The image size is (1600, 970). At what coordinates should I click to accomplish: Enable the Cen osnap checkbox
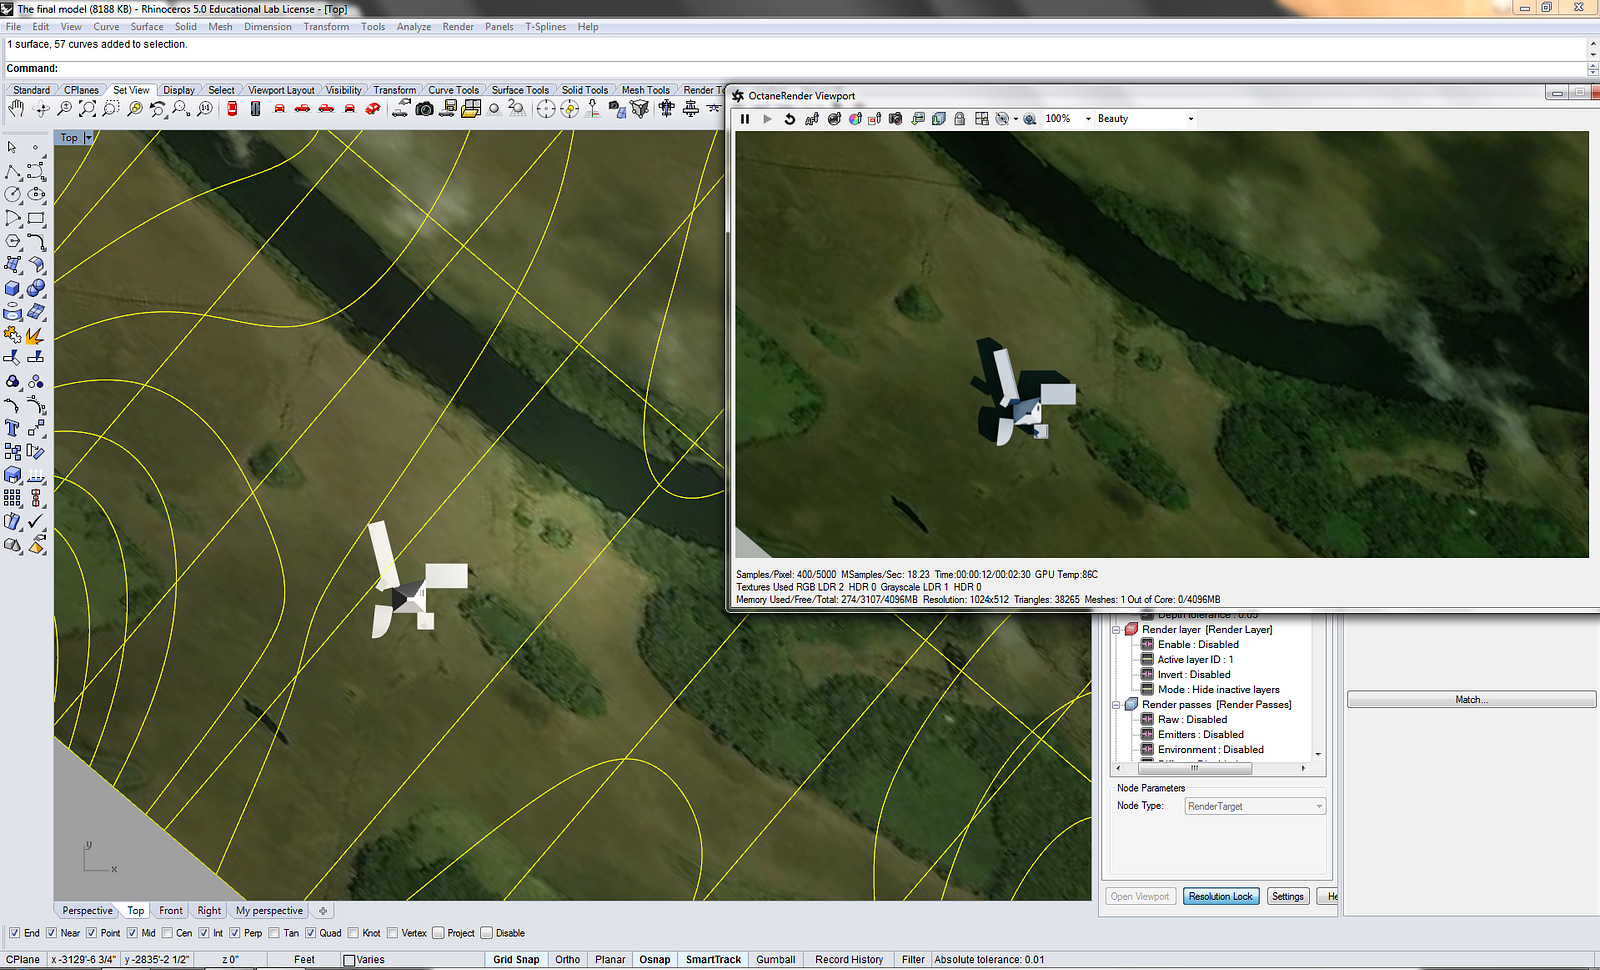pyautogui.click(x=167, y=933)
